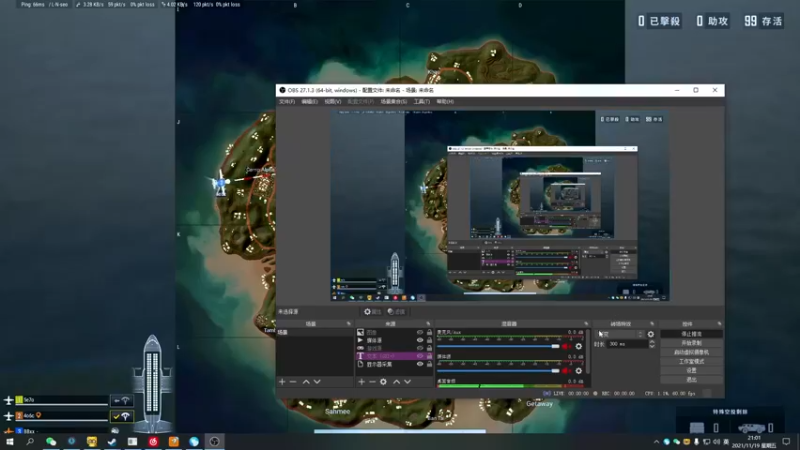The height and width of the screenshot is (450, 800).
Task: Switch to OBS Studio taskbar icon
Action: [x=214, y=441]
